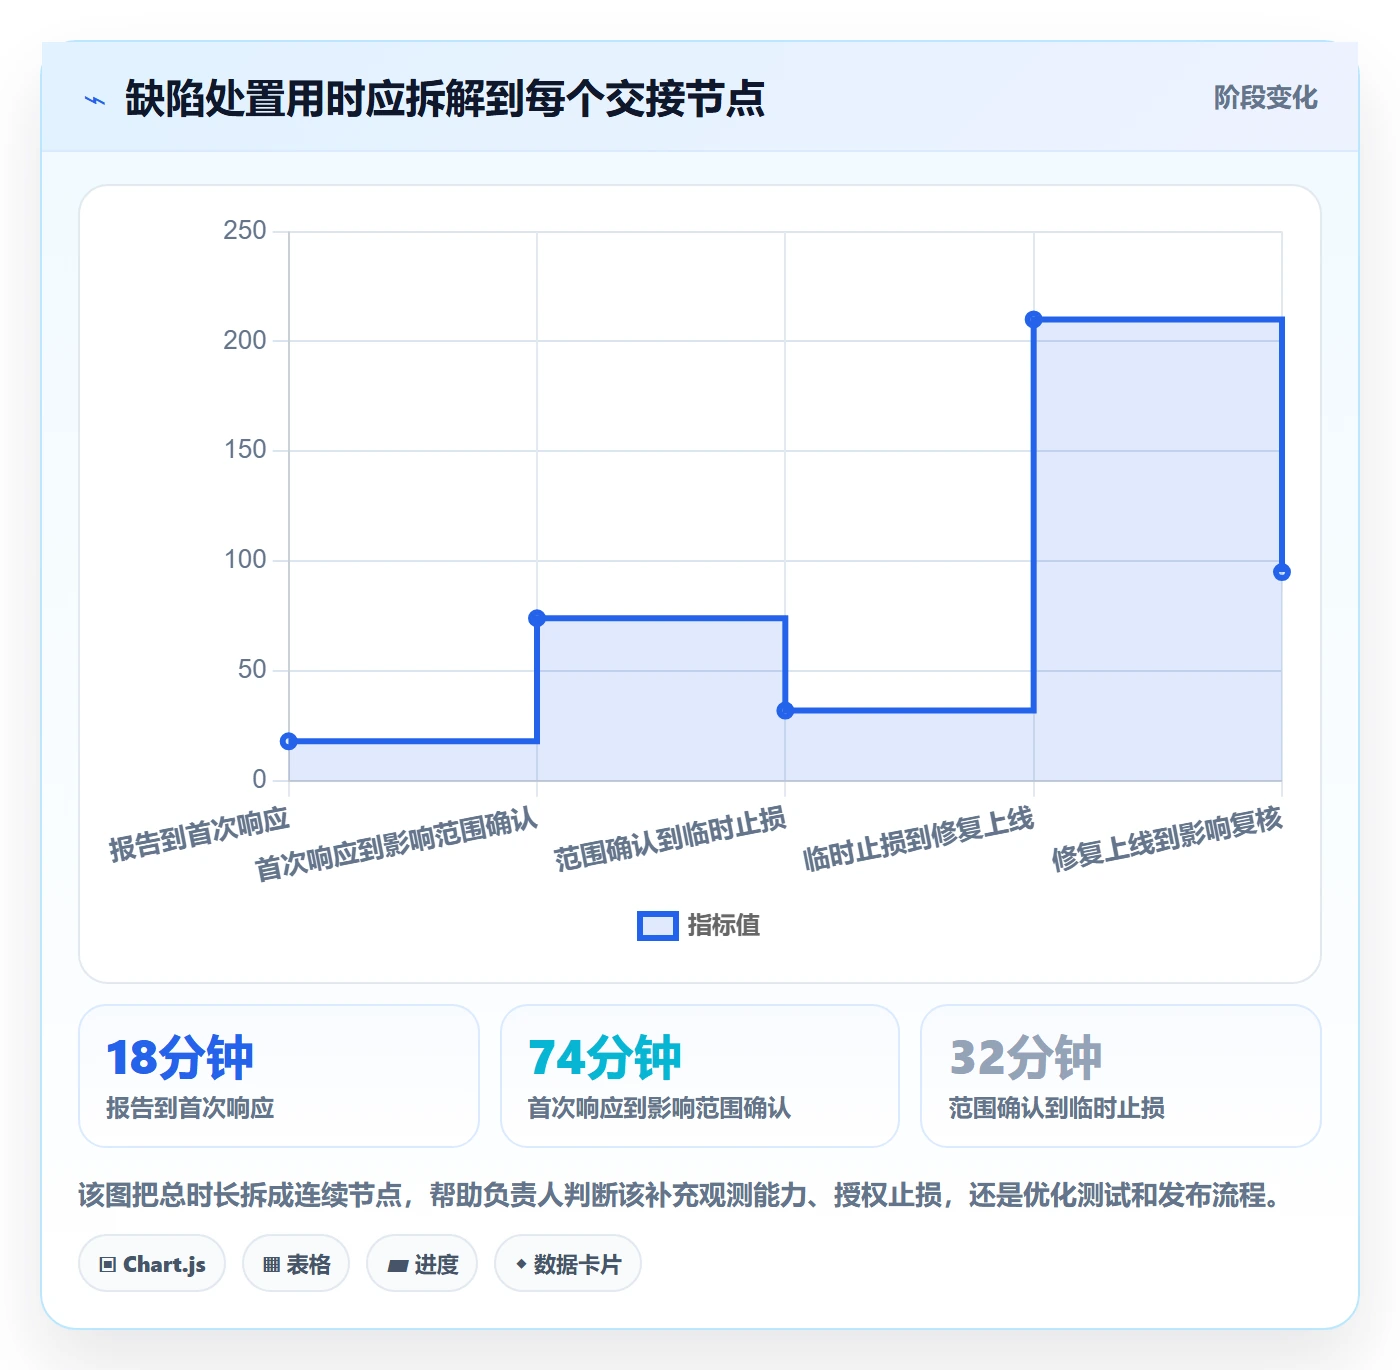Select the 表格 tag chip
The image size is (1400, 1370).
click(x=296, y=1264)
